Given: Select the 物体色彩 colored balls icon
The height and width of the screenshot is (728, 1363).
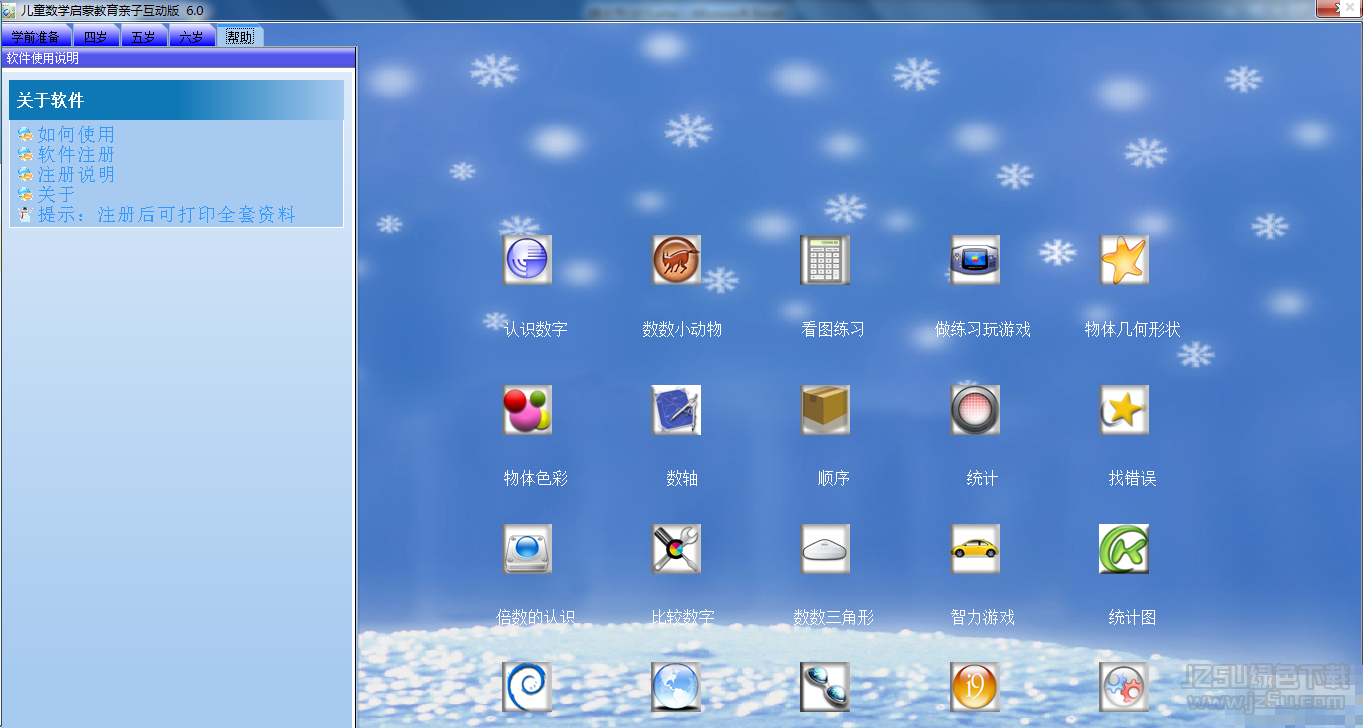Looking at the screenshot, I should pos(527,410).
